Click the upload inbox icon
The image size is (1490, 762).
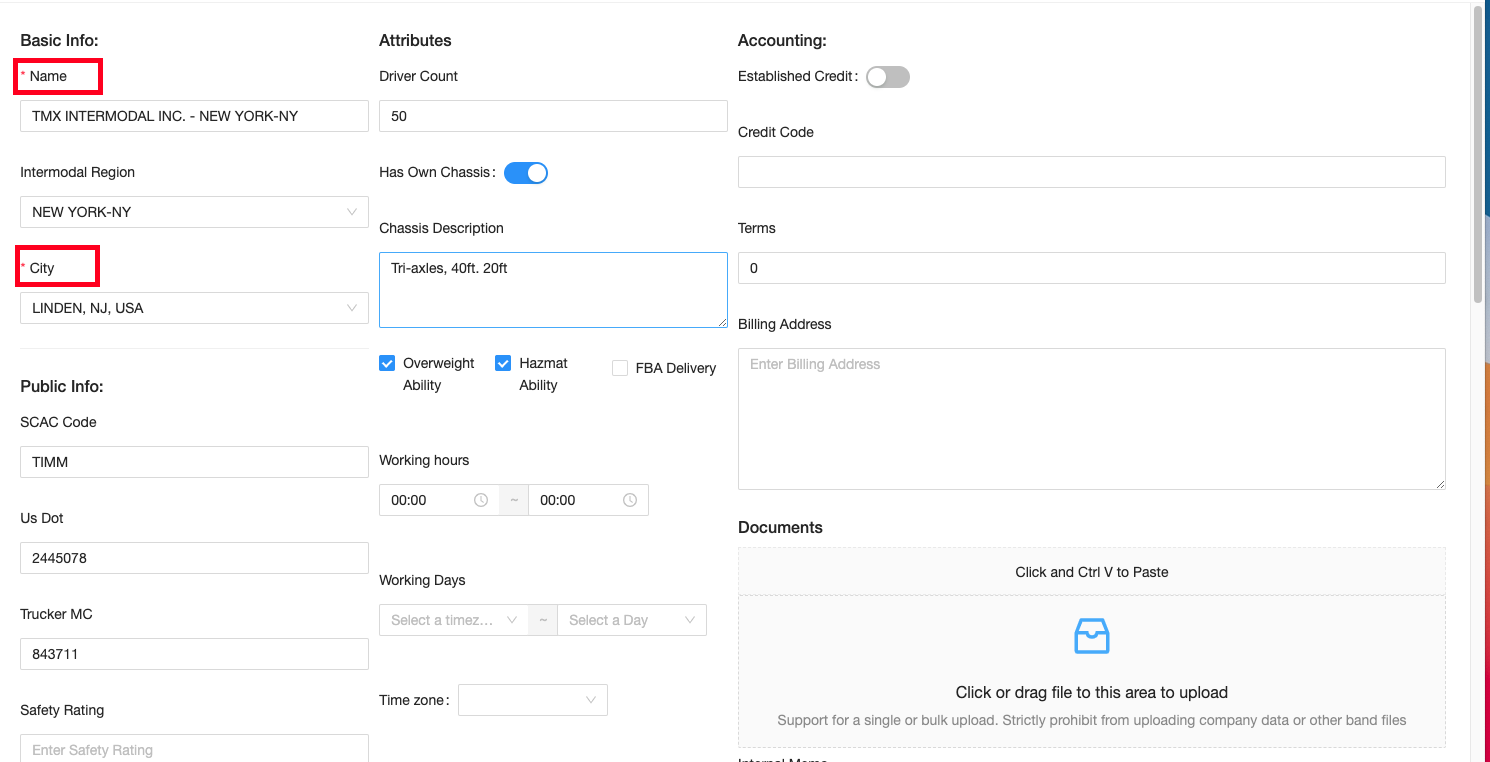coord(1091,636)
